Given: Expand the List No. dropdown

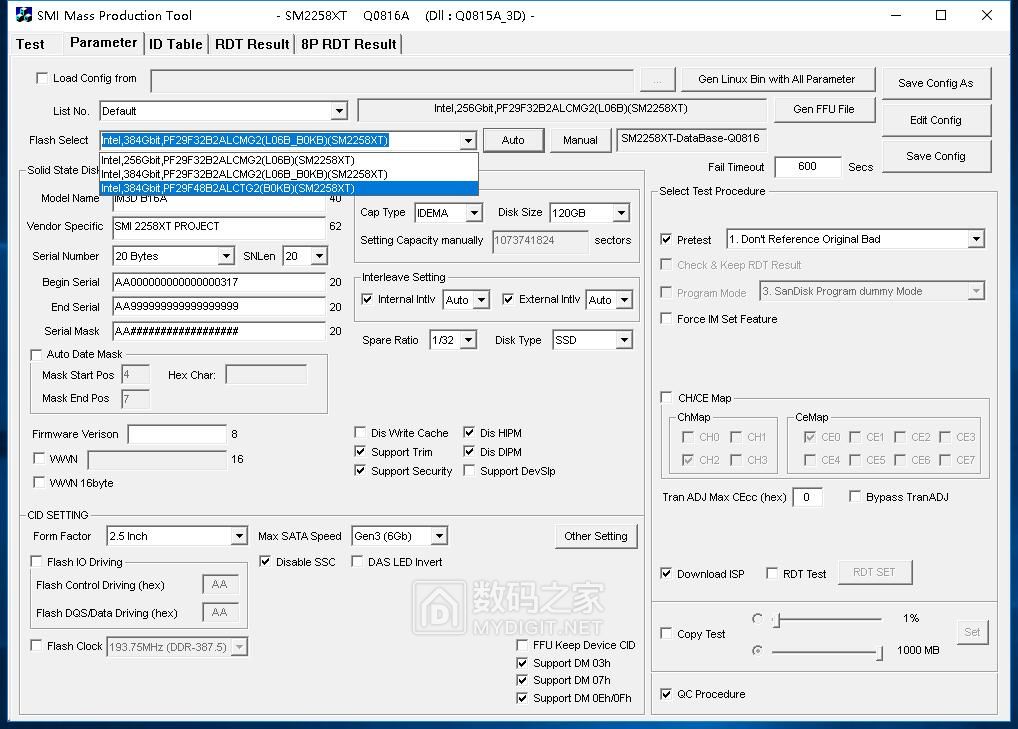Looking at the screenshot, I should point(339,111).
